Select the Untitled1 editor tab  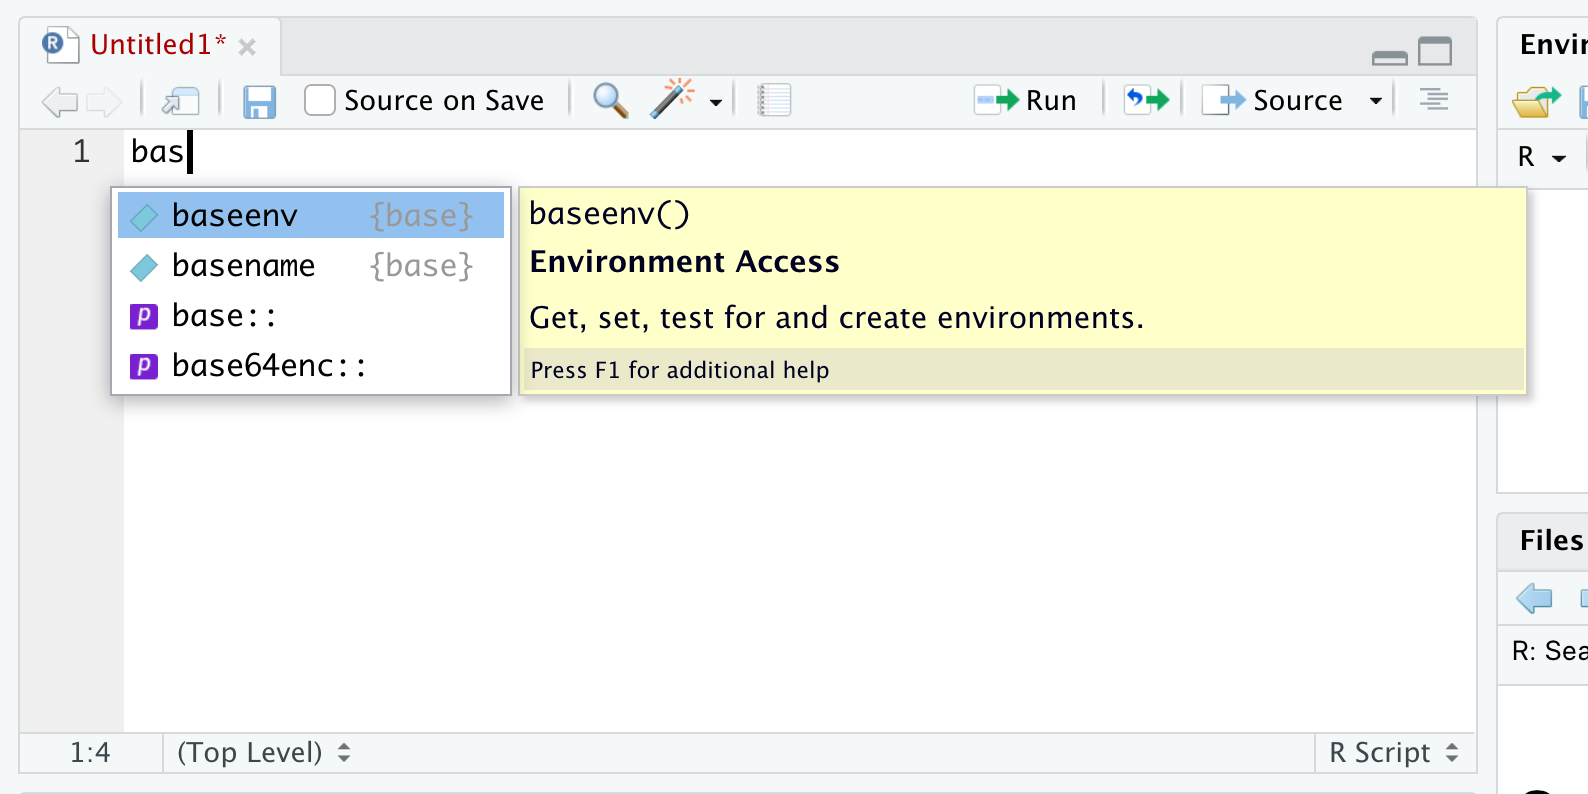pyautogui.click(x=157, y=45)
